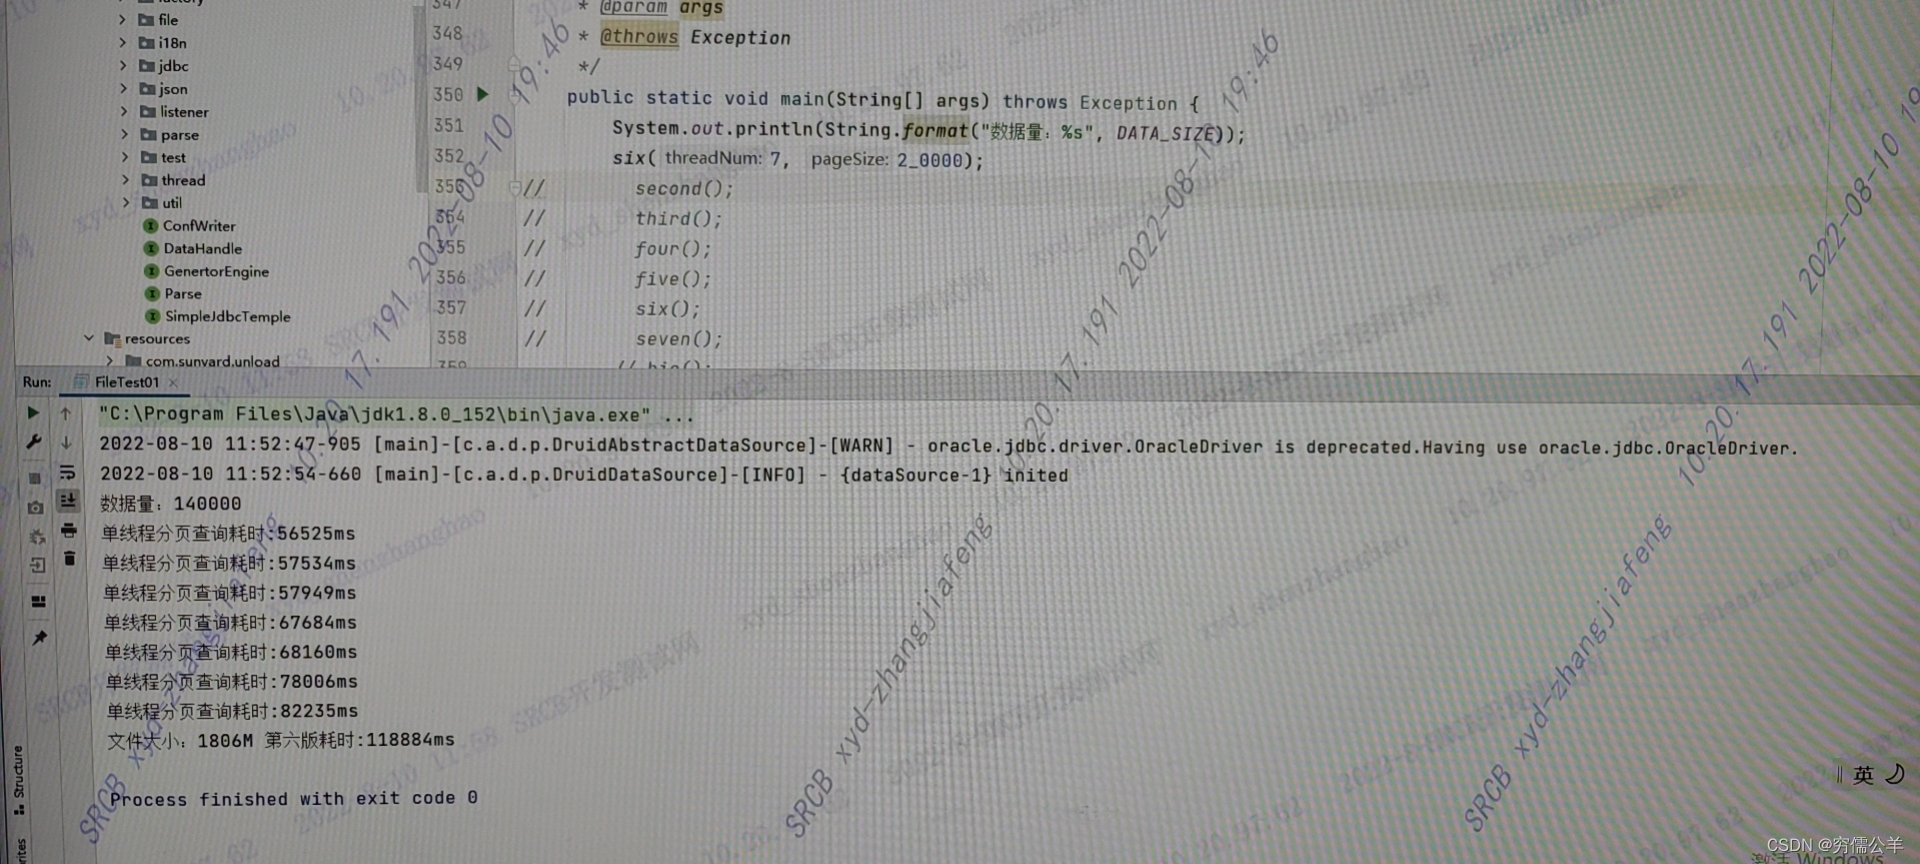Expand the jdbc package chevron
The width and height of the screenshot is (1920, 864).
pos(123,65)
